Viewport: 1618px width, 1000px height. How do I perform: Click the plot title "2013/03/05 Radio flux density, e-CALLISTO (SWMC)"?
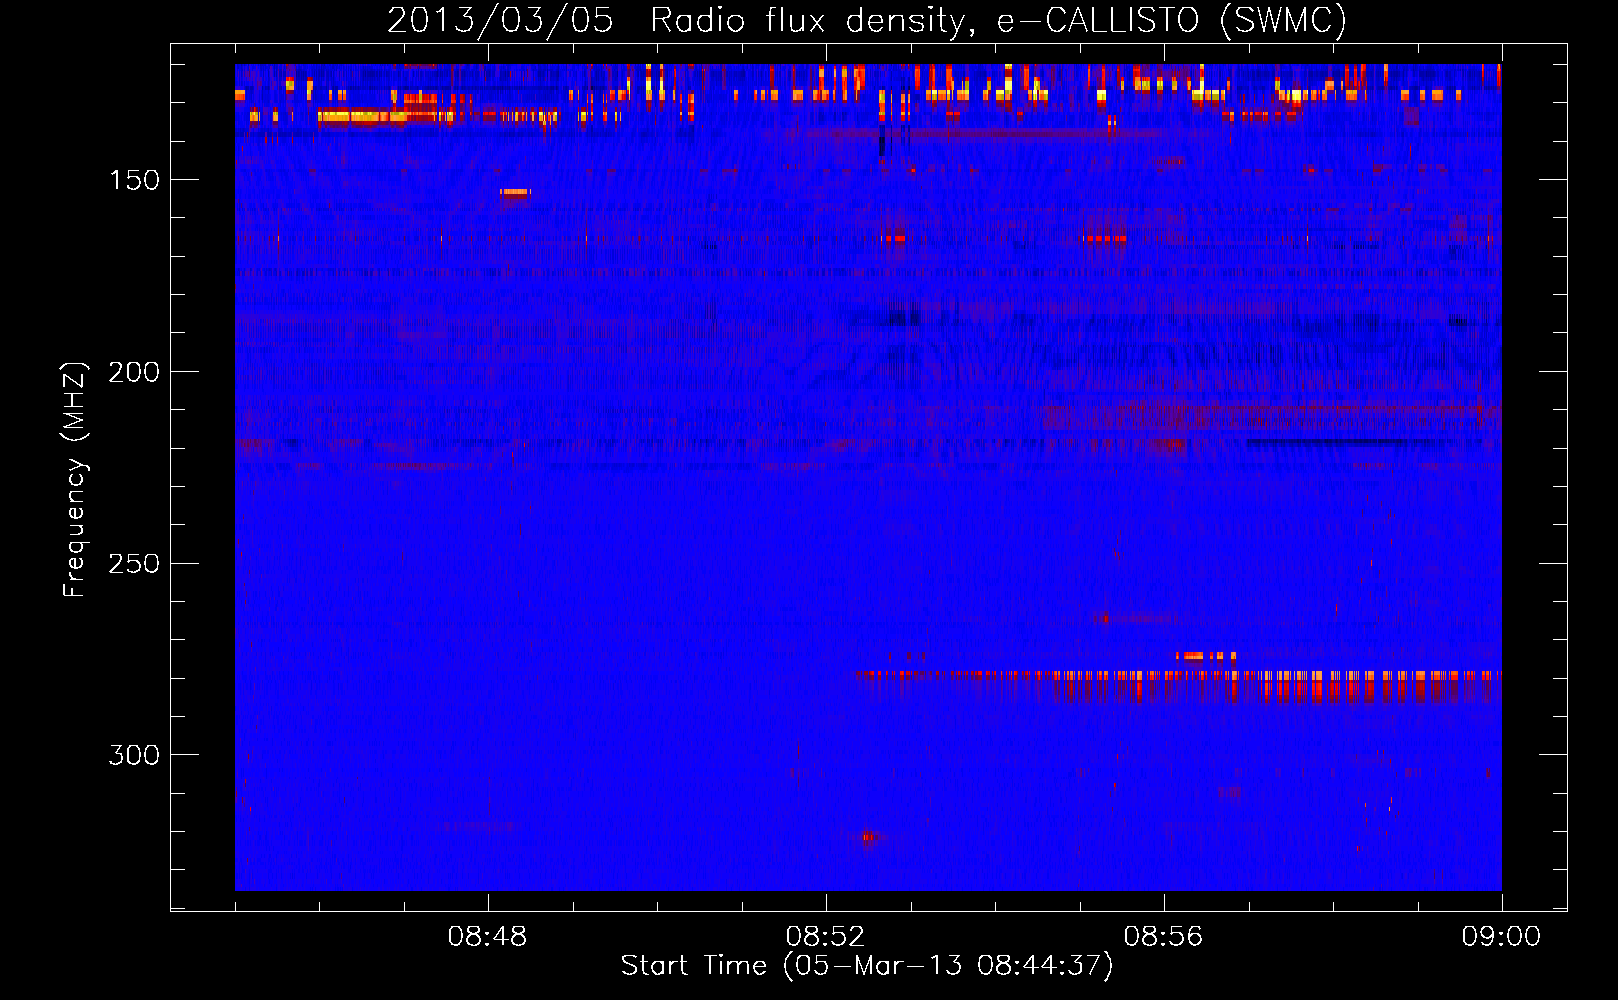point(867,20)
